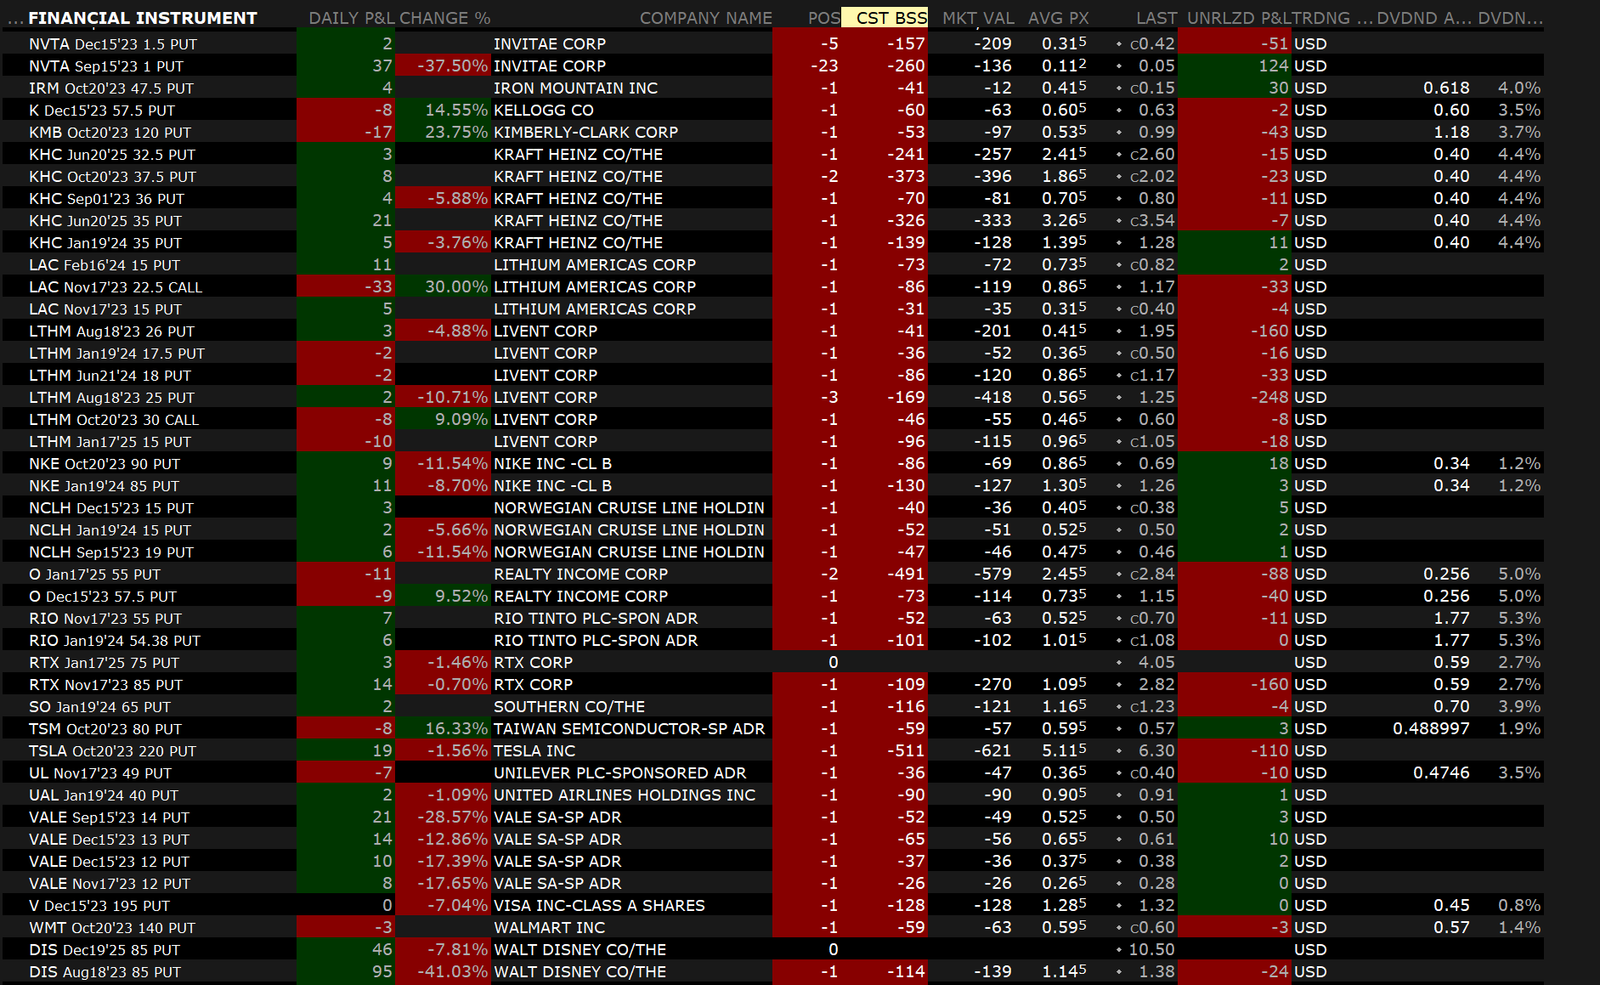This screenshot has height=985, width=1600.
Task: Select the TSLA Oct20'23 220 PUT row
Action: 113,751
